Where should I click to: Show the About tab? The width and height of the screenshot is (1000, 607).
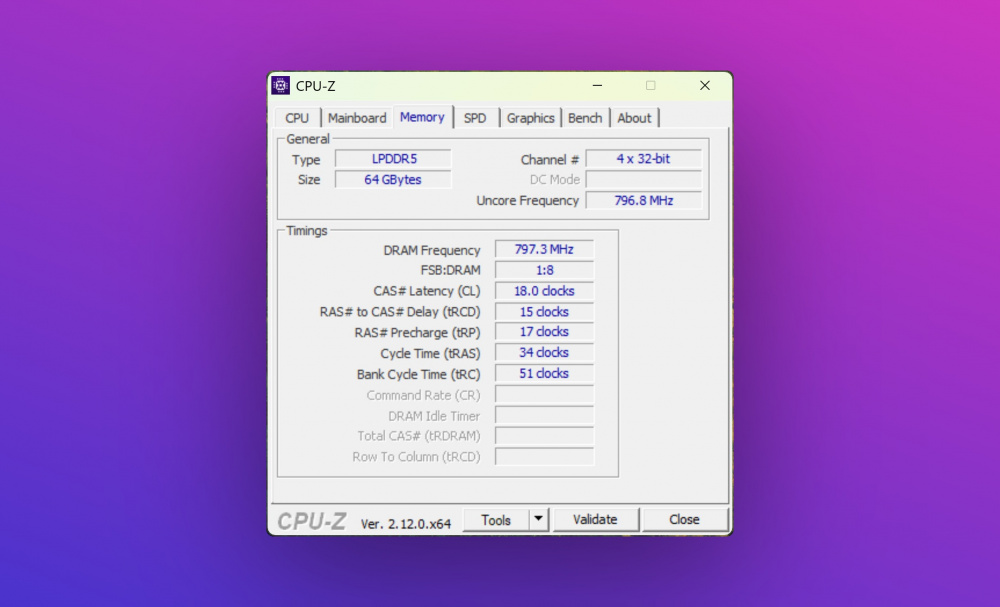tap(634, 118)
